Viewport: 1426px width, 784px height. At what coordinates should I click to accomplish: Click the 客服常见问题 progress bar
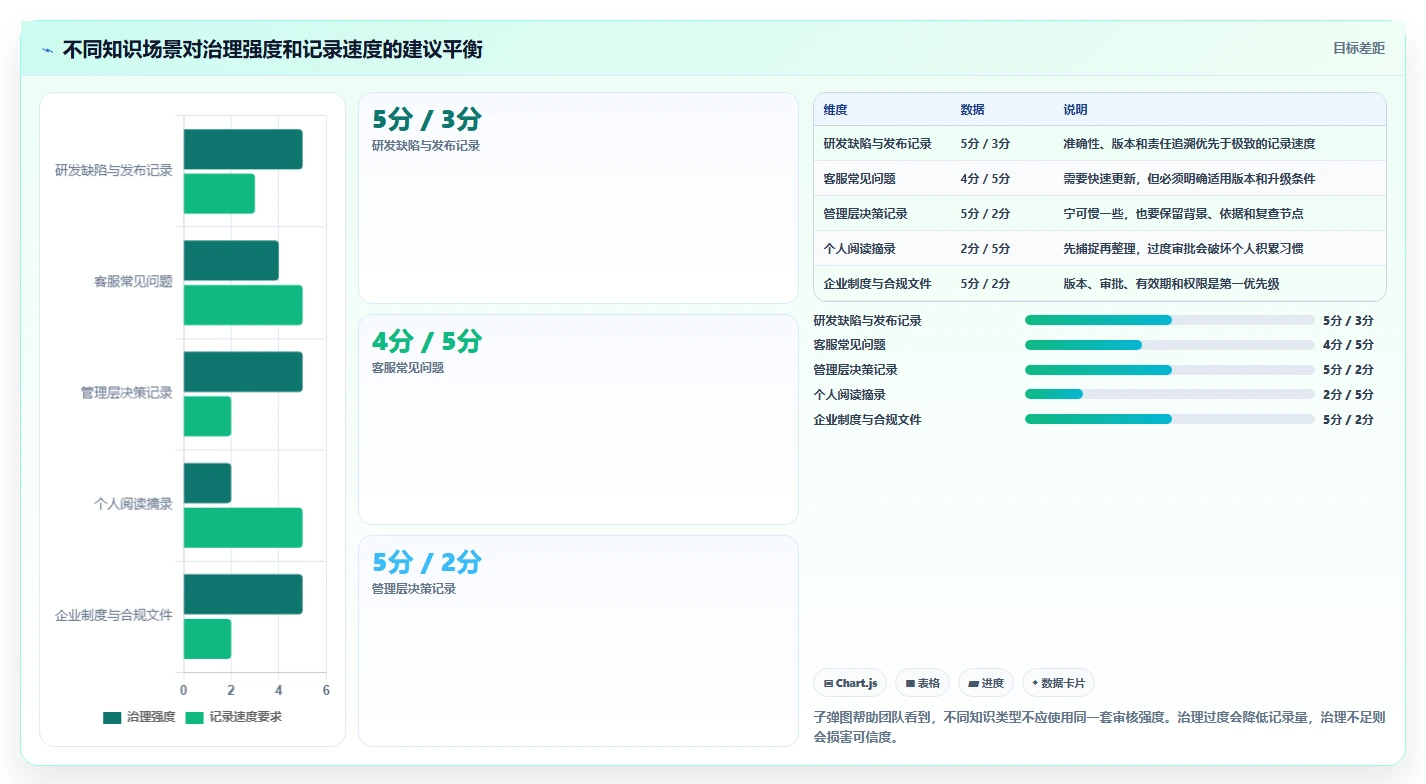pos(1170,345)
